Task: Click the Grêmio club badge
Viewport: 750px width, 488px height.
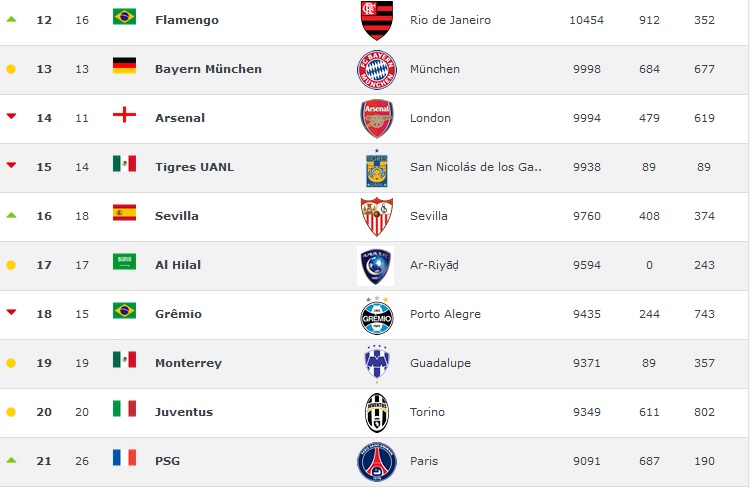Action: [377, 315]
